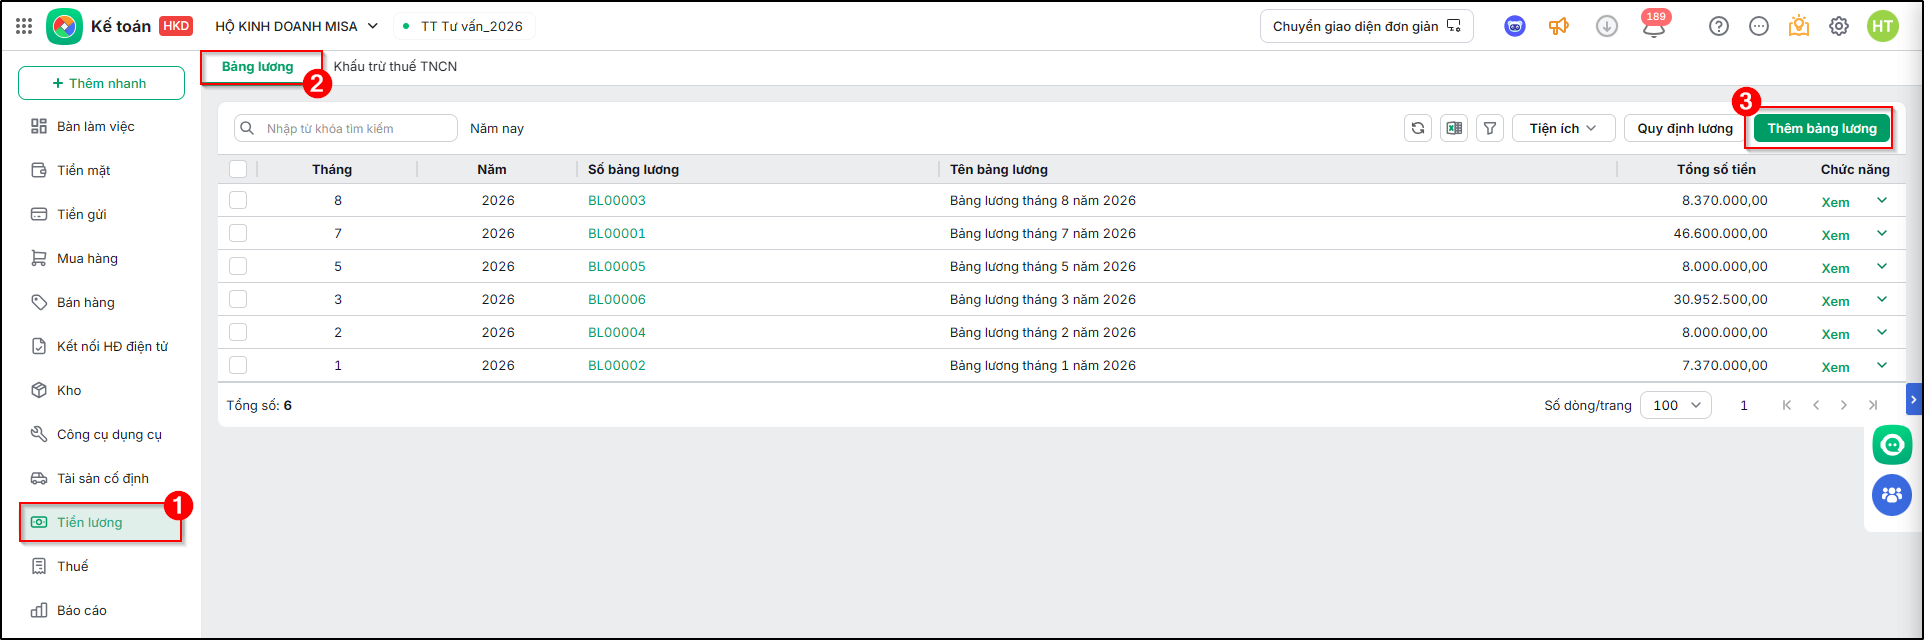Export the list with the Excel icon
This screenshot has height=640, width=1924.
(x=1454, y=128)
